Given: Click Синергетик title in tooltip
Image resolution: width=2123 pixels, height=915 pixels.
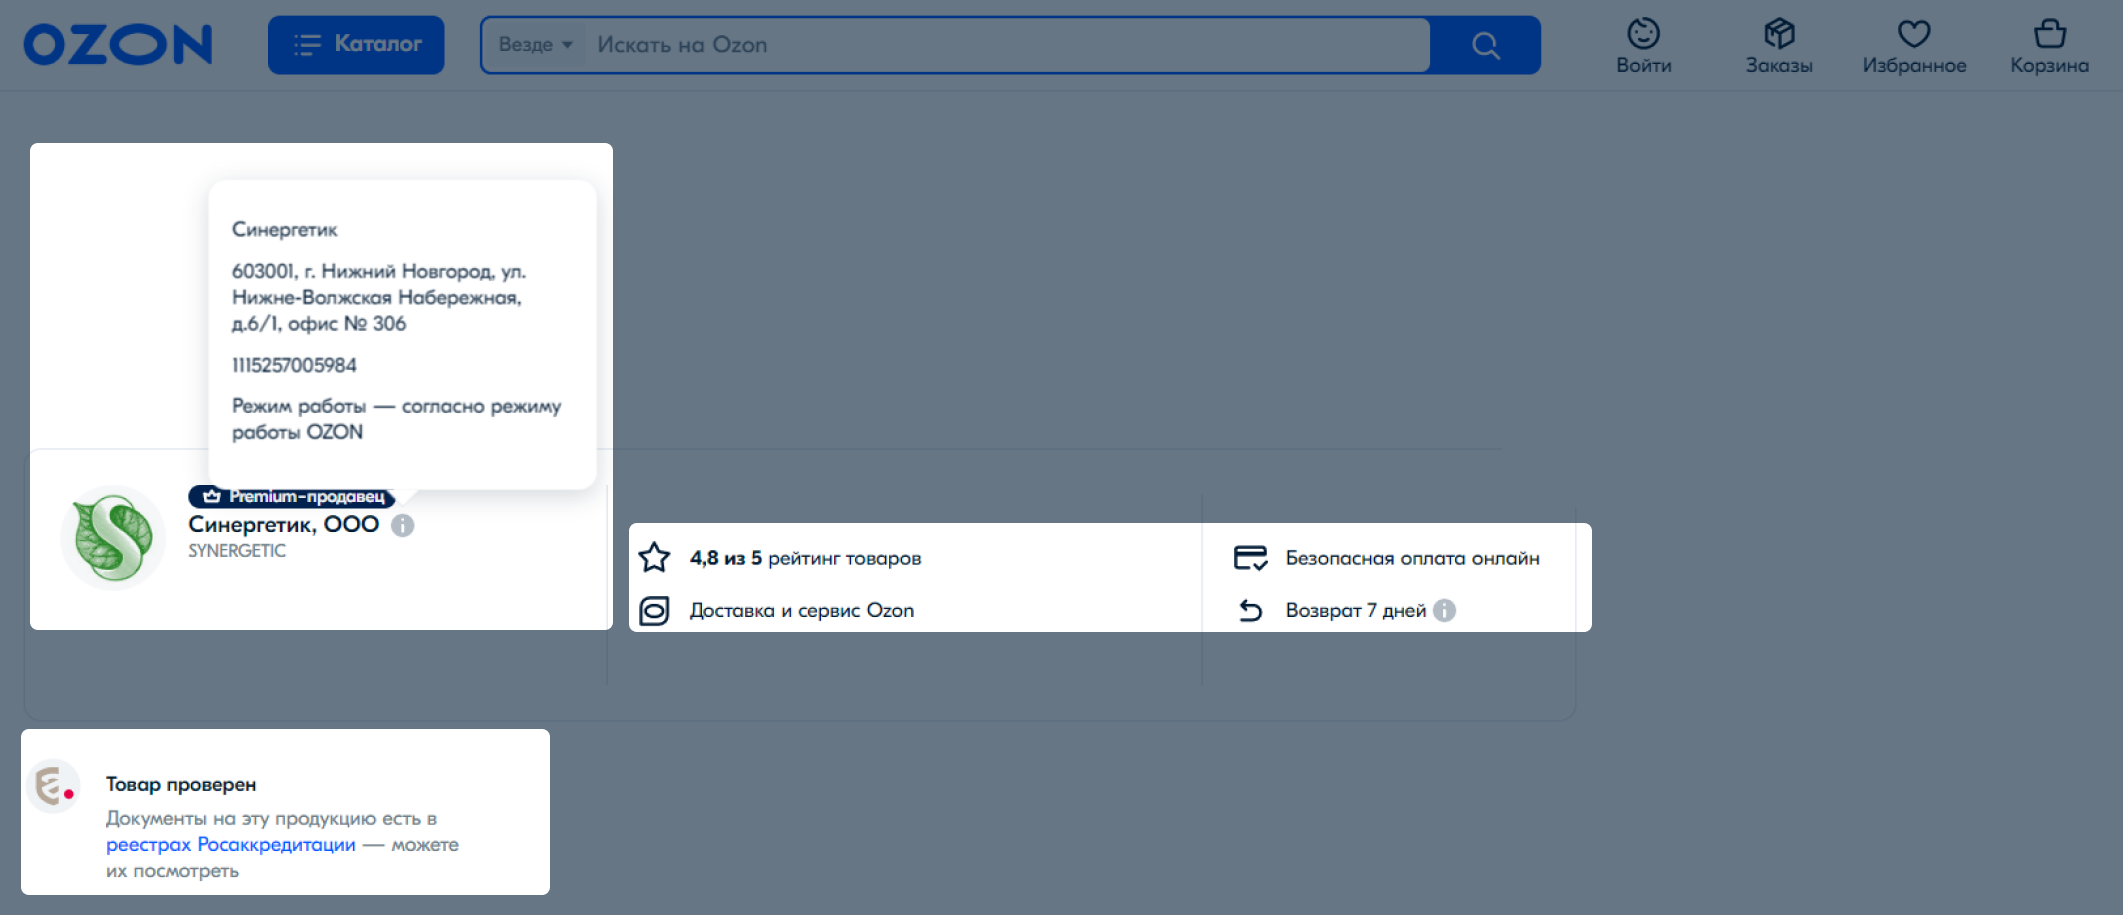Looking at the screenshot, I should [285, 229].
